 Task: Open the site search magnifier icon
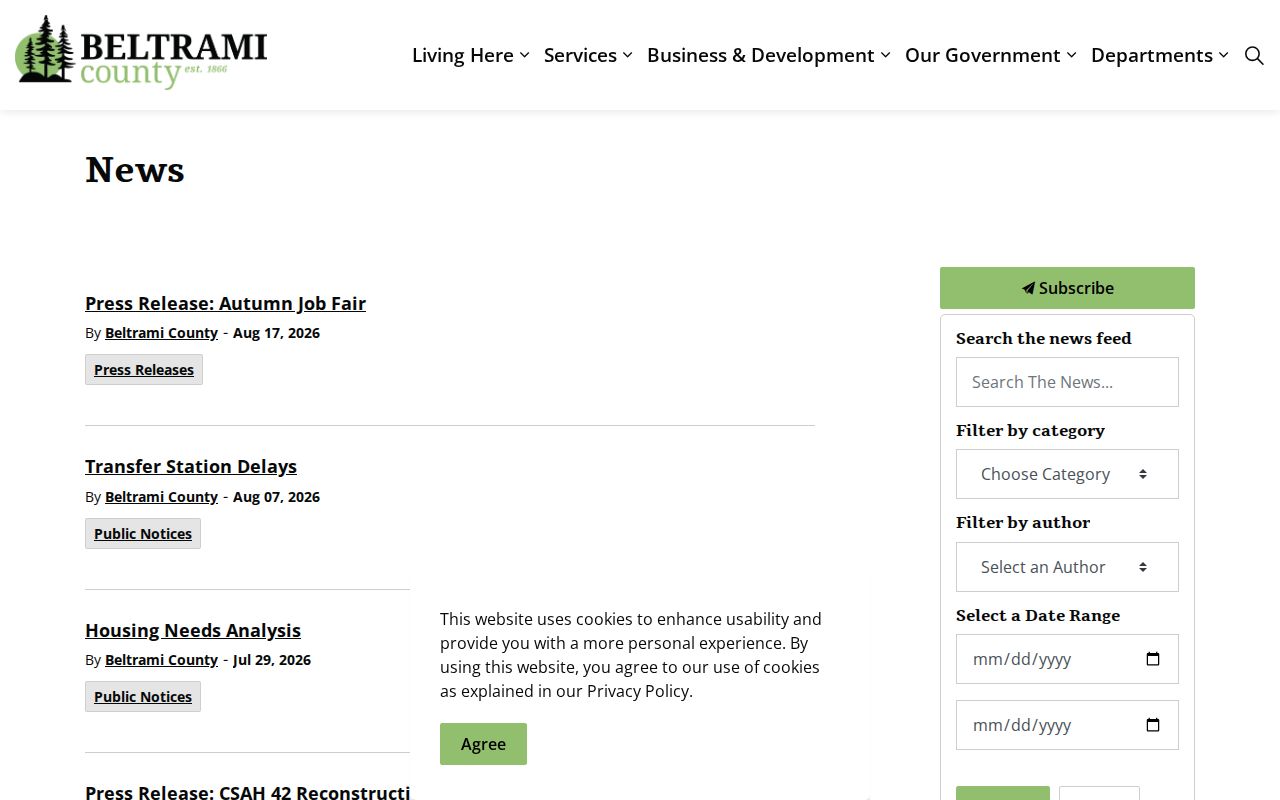[x=1254, y=55]
